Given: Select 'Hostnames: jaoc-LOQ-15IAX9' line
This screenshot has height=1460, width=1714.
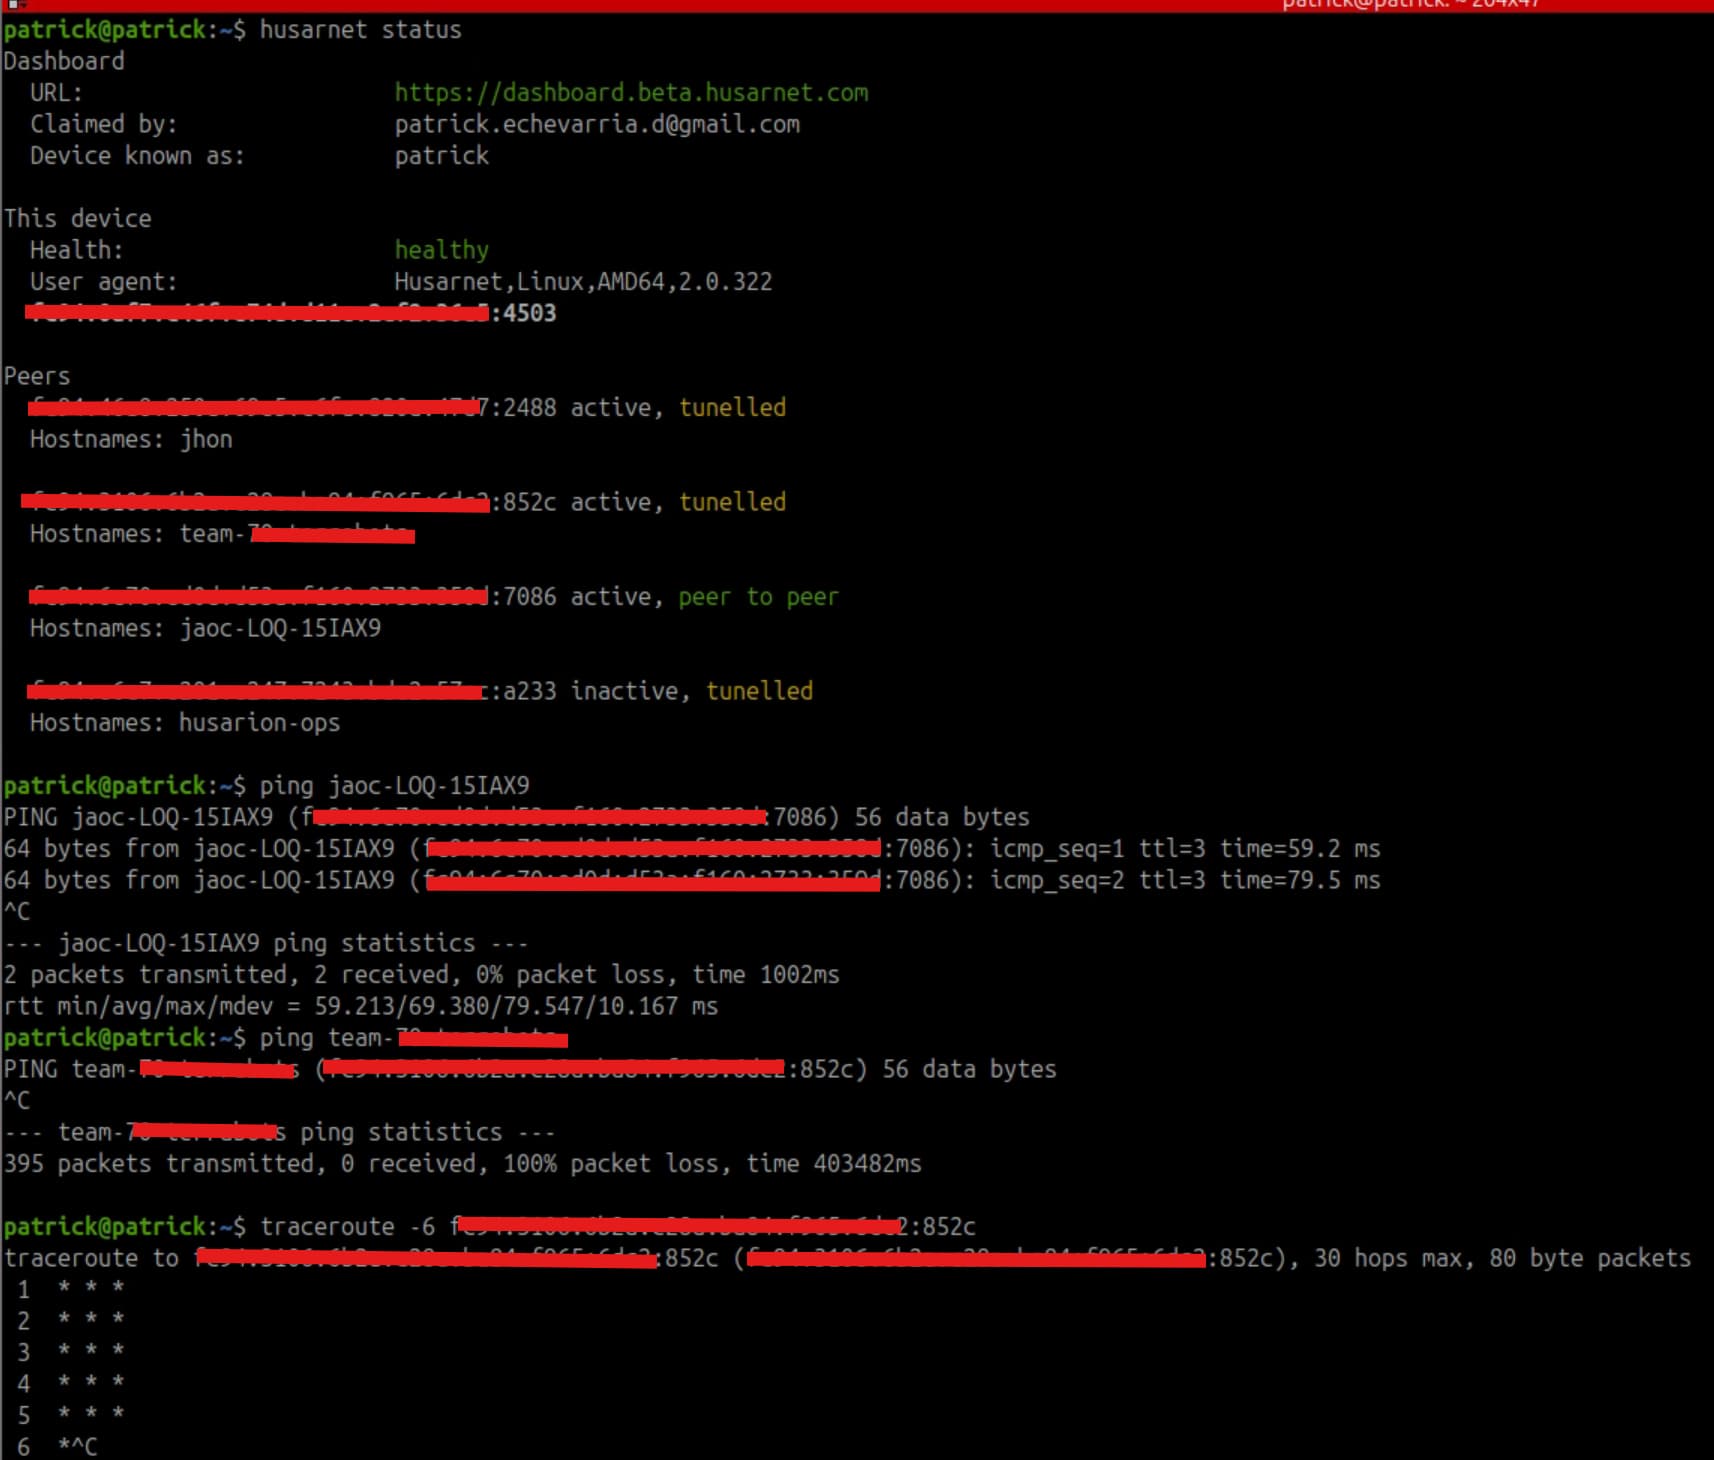Looking at the screenshot, I should coord(205,628).
